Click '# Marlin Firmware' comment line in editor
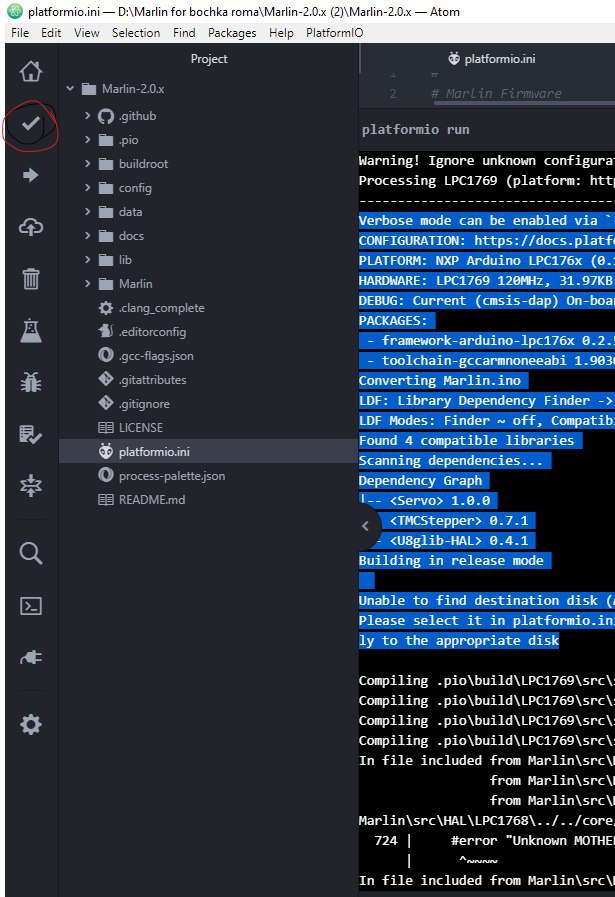Screen dimensions: 615x897 (496, 93)
